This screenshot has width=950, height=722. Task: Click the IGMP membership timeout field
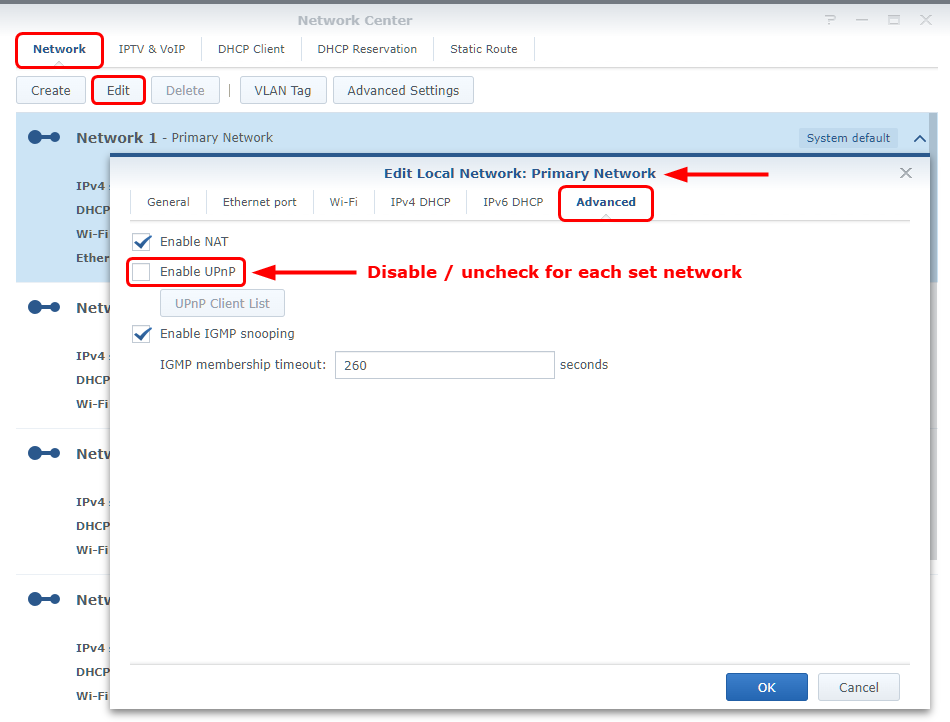tap(444, 365)
